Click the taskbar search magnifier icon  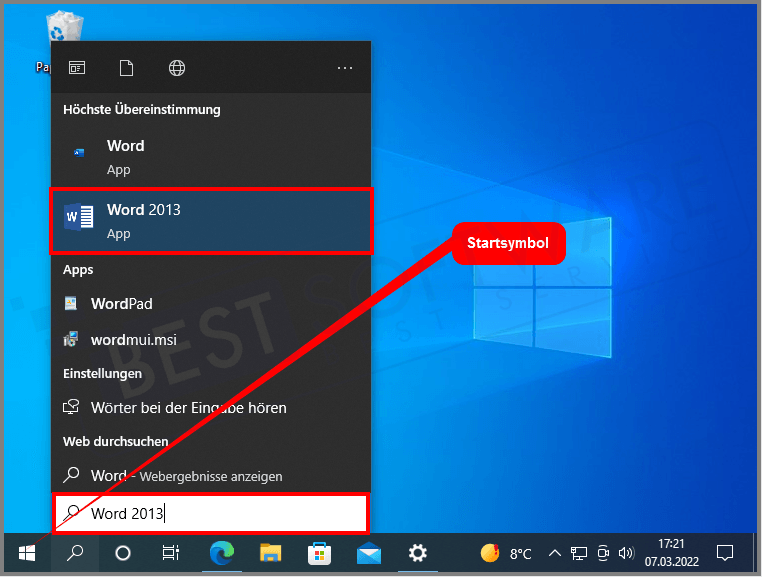(x=75, y=553)
